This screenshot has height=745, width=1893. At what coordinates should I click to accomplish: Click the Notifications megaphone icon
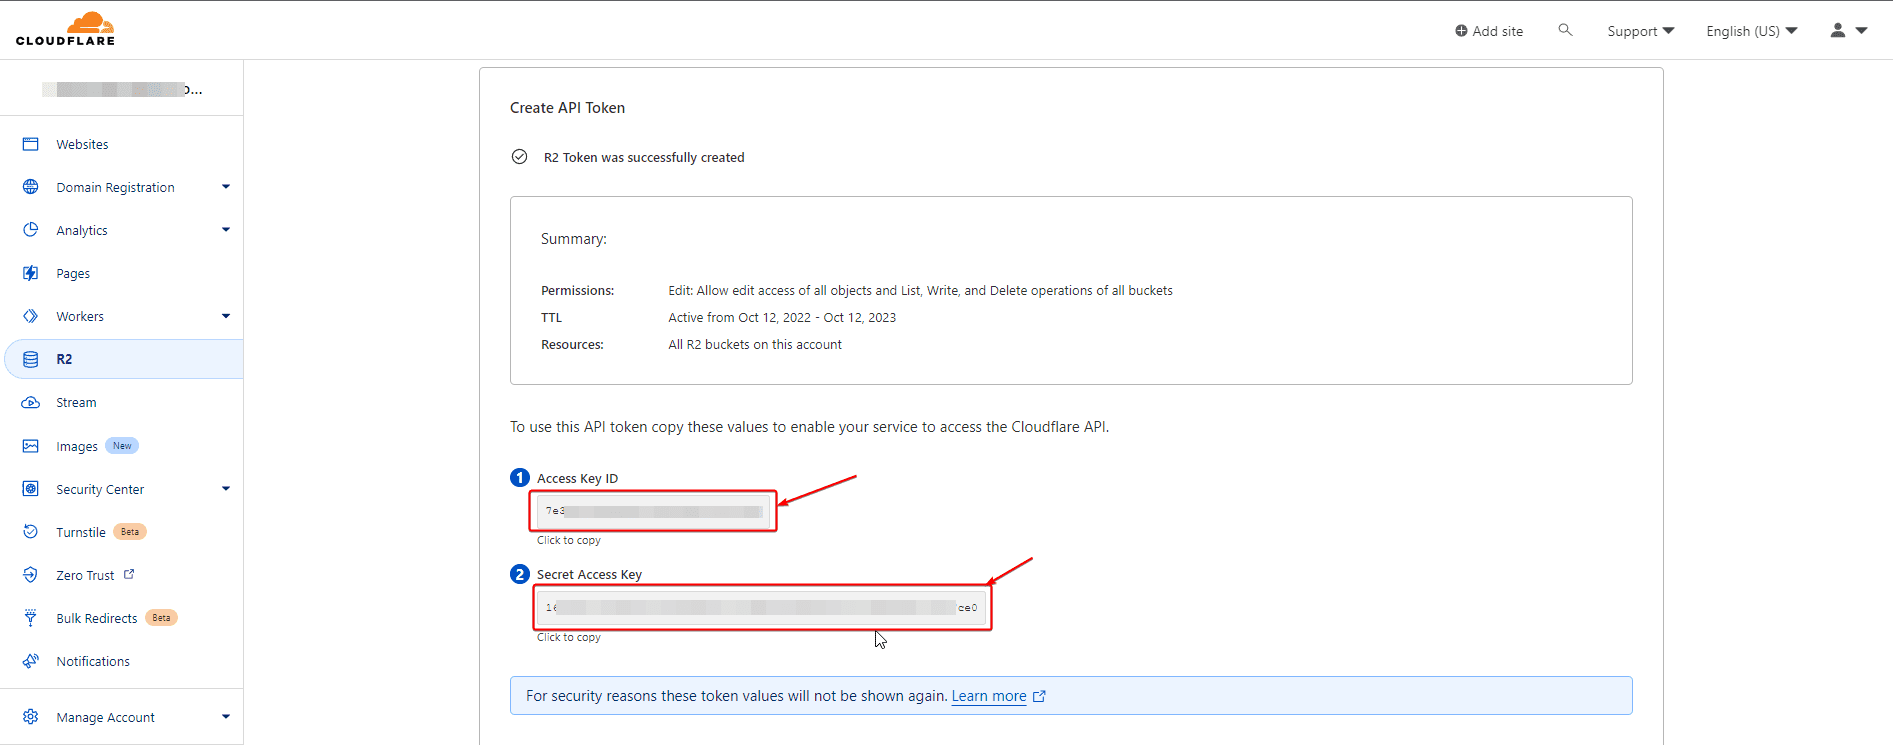pyautogui.click(x=31, y=661)
